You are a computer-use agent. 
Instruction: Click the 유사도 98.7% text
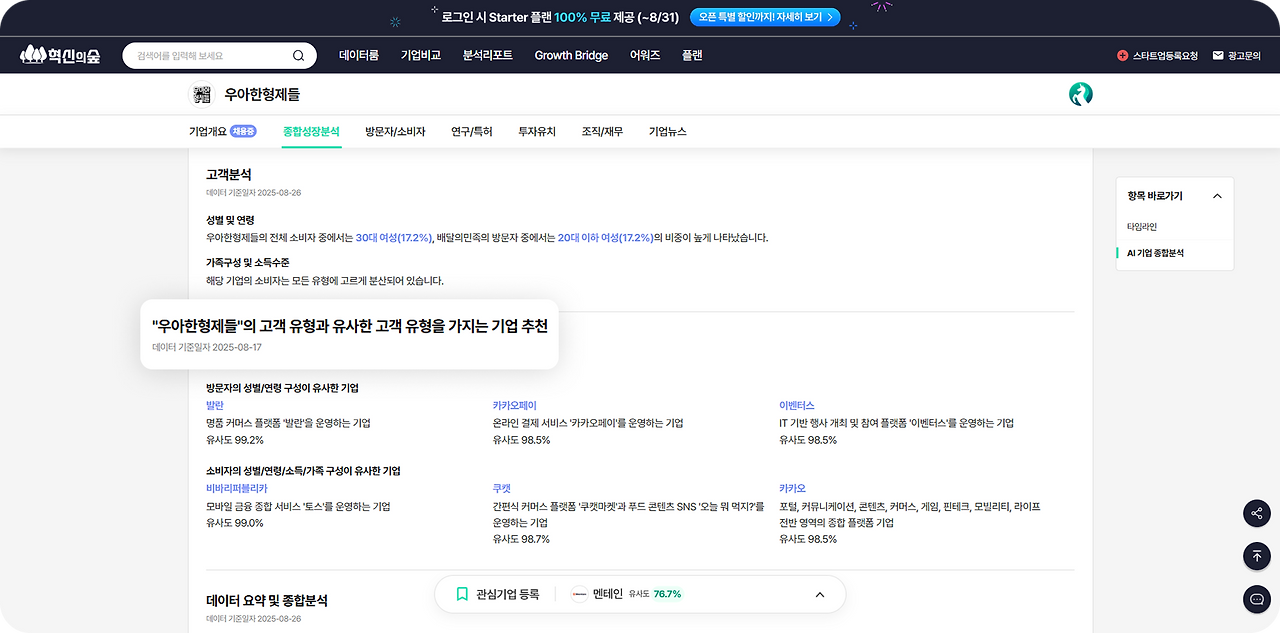click(521, 539)
